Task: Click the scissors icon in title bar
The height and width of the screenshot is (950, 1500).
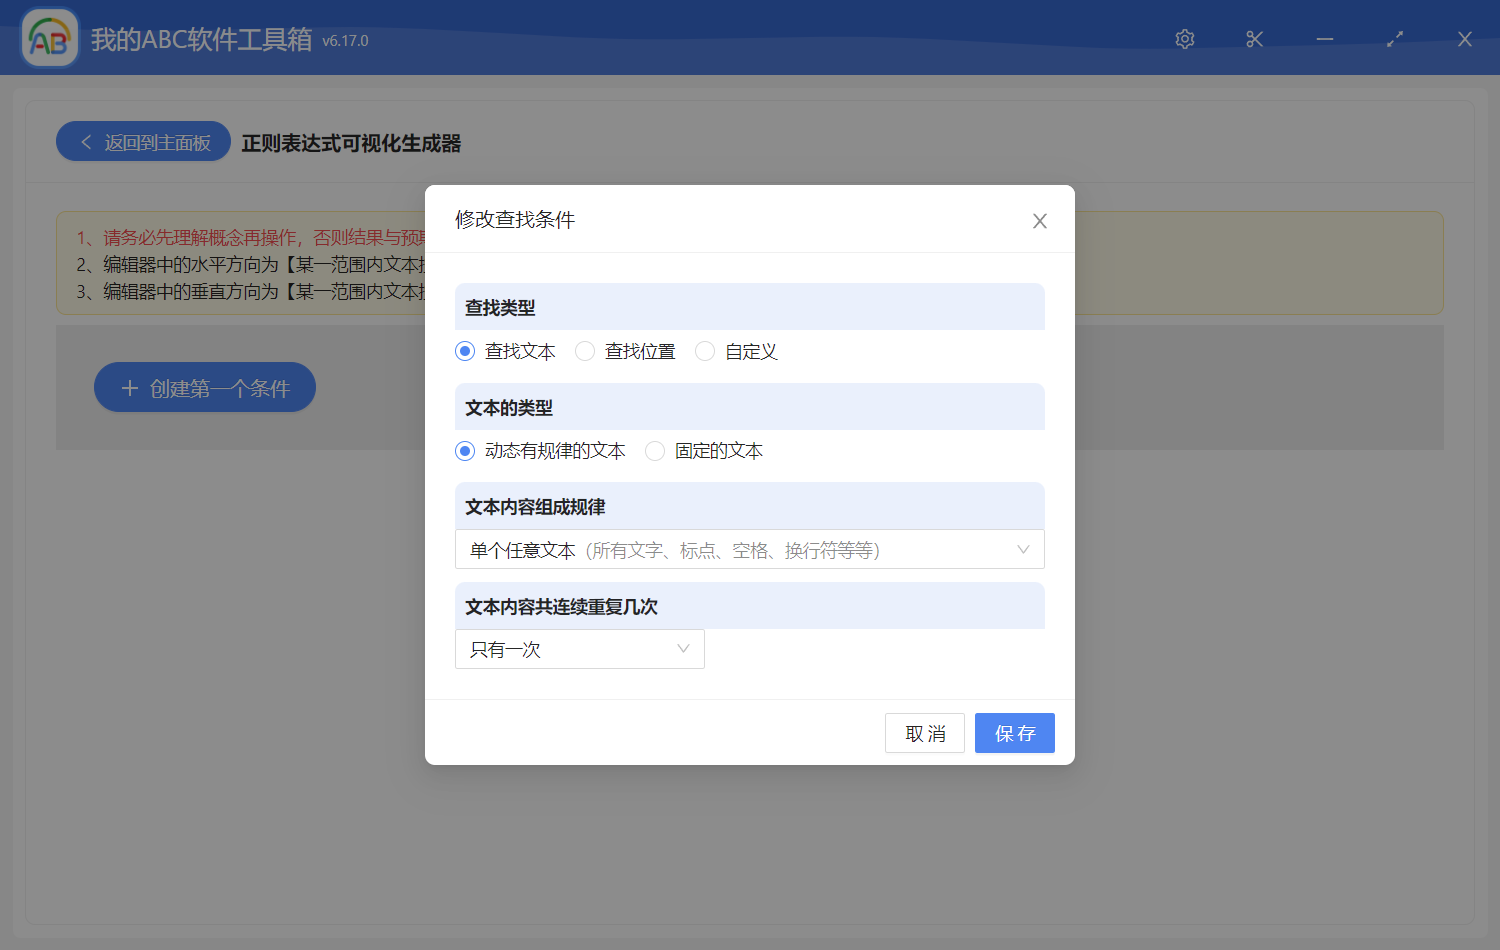Action: [x=1255, y=39]
